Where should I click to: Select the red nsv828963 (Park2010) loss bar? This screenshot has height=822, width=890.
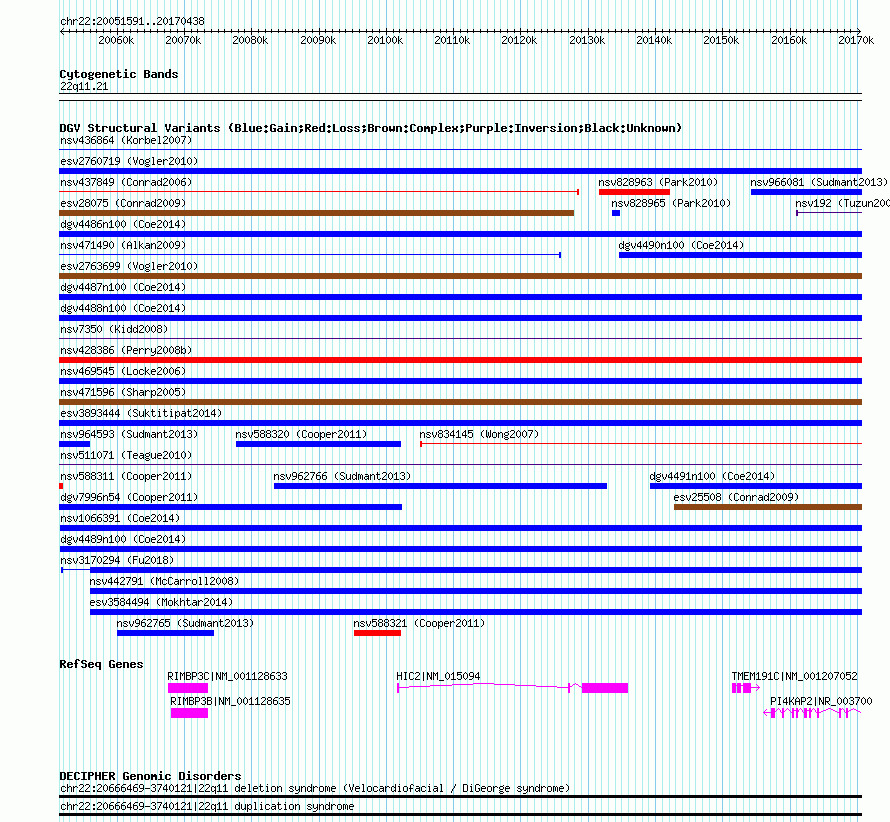(634, 192)
